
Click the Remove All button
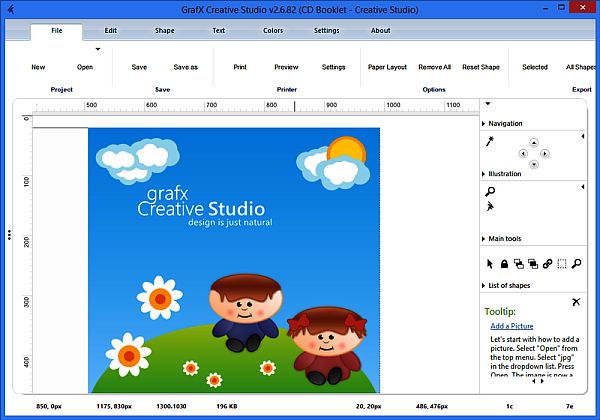click(435, 67)
